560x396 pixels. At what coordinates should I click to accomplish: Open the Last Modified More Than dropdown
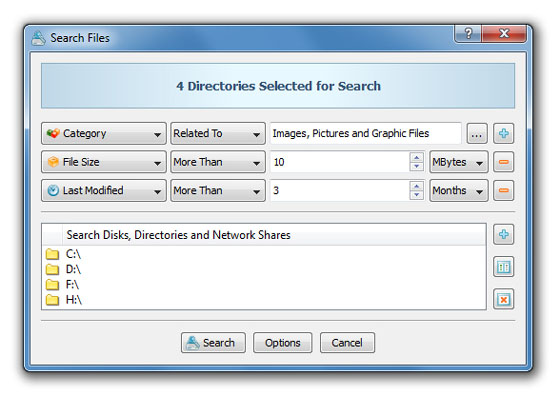218,191
